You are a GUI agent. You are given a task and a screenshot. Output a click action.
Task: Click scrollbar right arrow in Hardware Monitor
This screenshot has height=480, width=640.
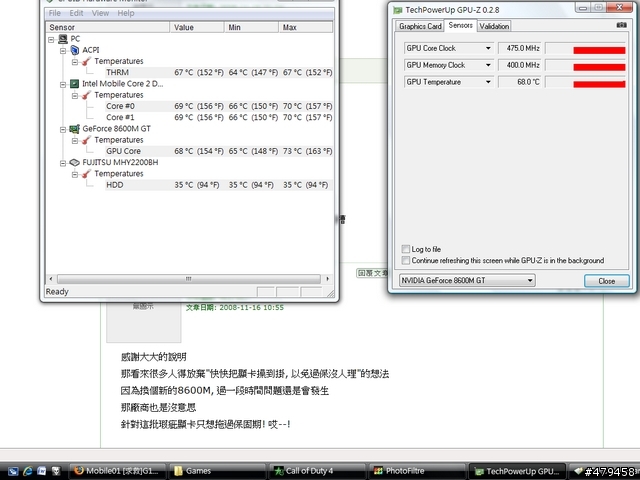[x=327, y=279]
